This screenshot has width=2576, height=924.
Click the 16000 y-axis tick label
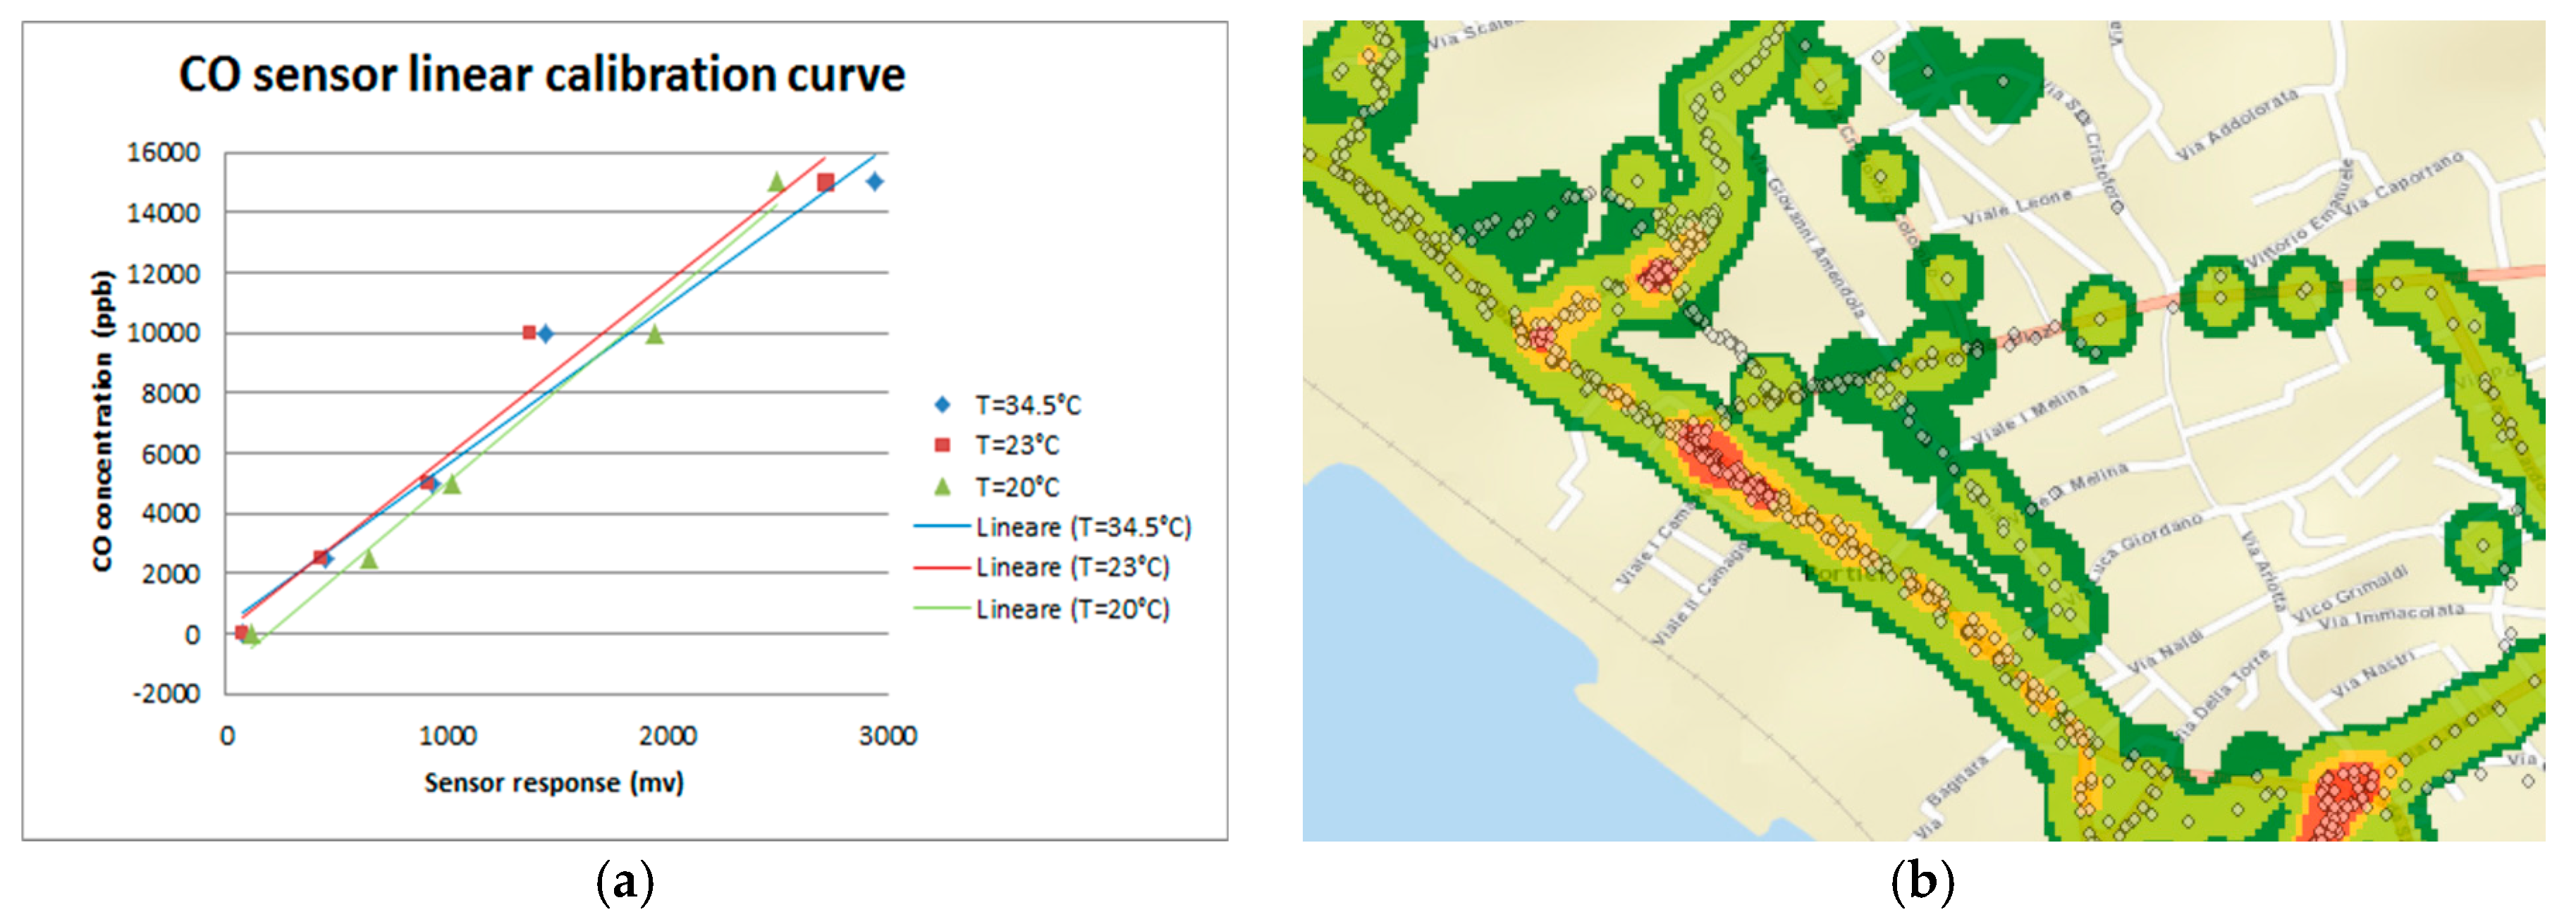point(163,153)
